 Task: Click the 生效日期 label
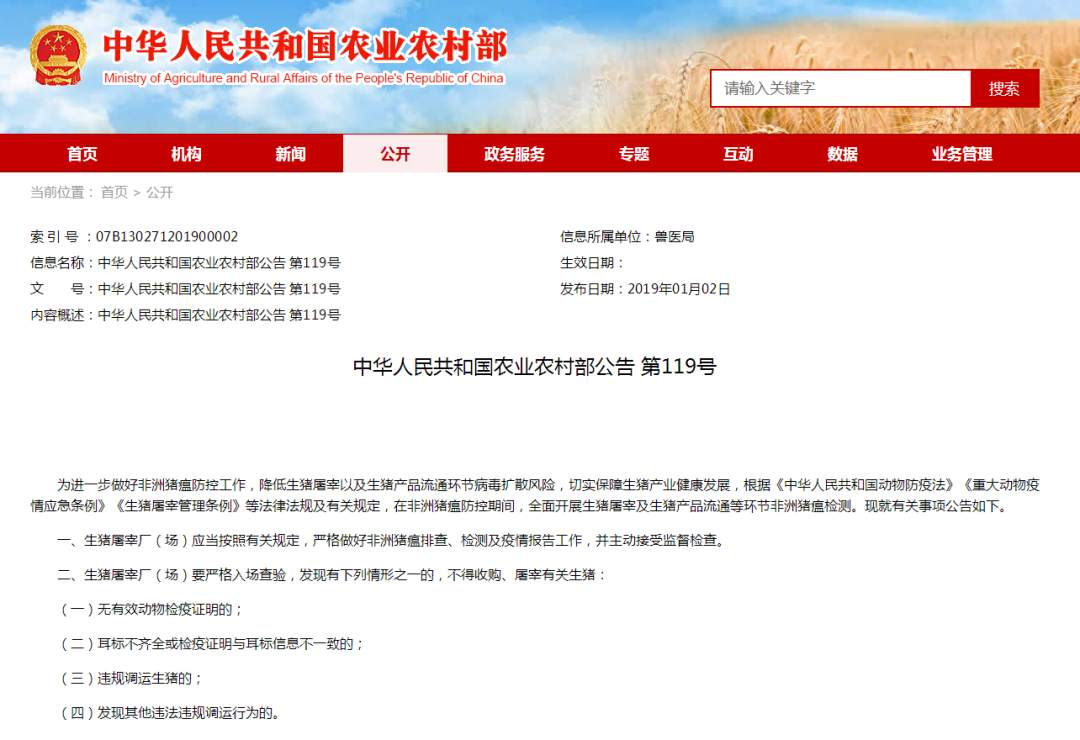(x=592, y=263)
